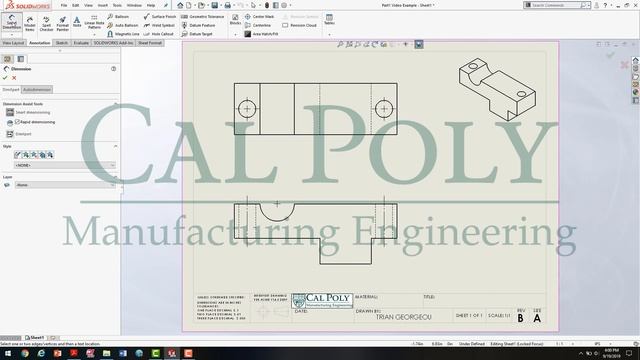Click the Apply the default style to dimensions icon
This screenshot has width=640, height=360.
click(17, 155)
